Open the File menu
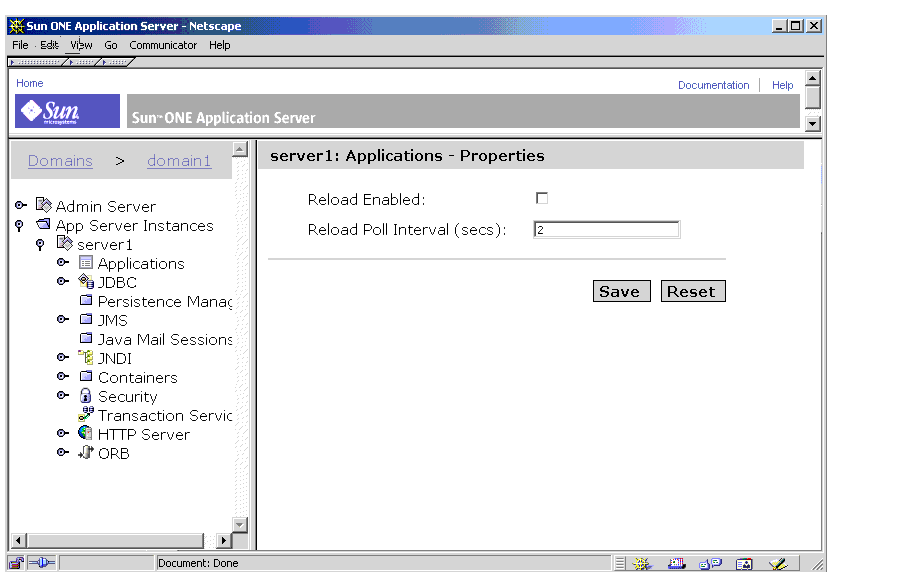The image size is (917, 573). click(x=20, y=45)
